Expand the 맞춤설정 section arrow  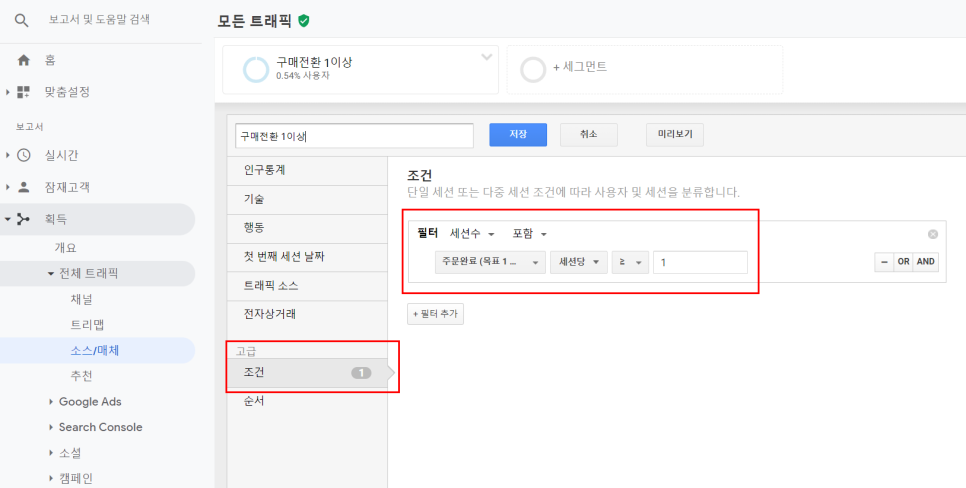[8, 92]
